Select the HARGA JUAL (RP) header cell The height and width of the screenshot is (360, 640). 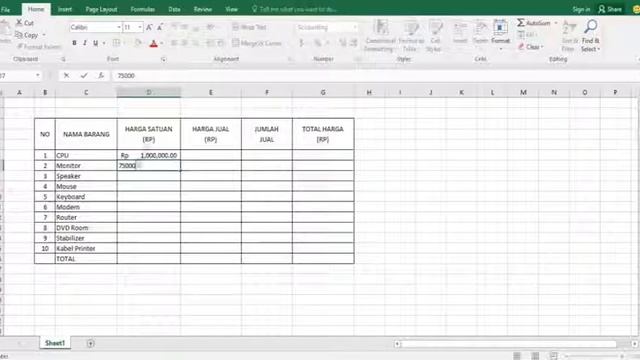tap(211, 134)
